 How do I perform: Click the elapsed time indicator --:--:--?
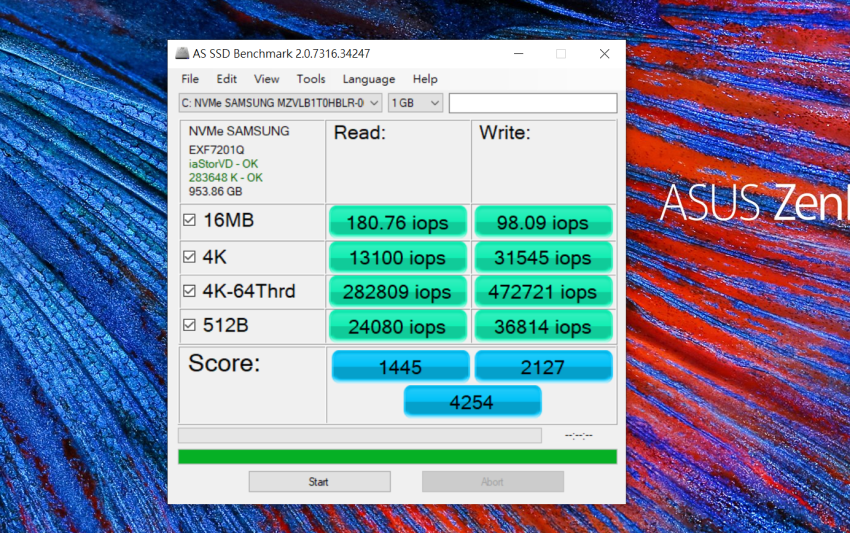[x=578, y=435]
